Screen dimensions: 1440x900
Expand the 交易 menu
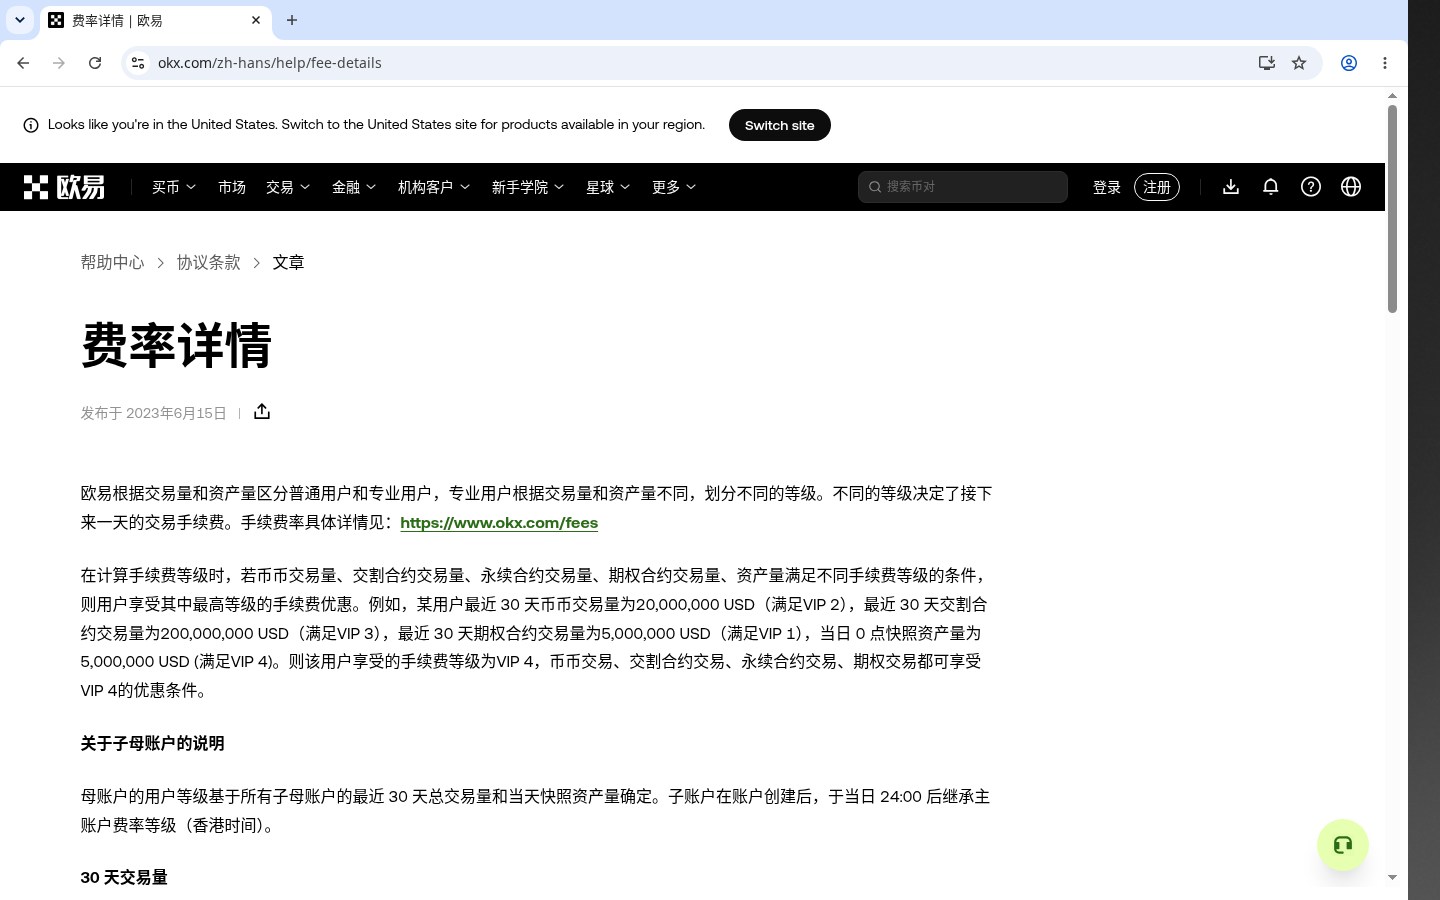tap(288, 187)
